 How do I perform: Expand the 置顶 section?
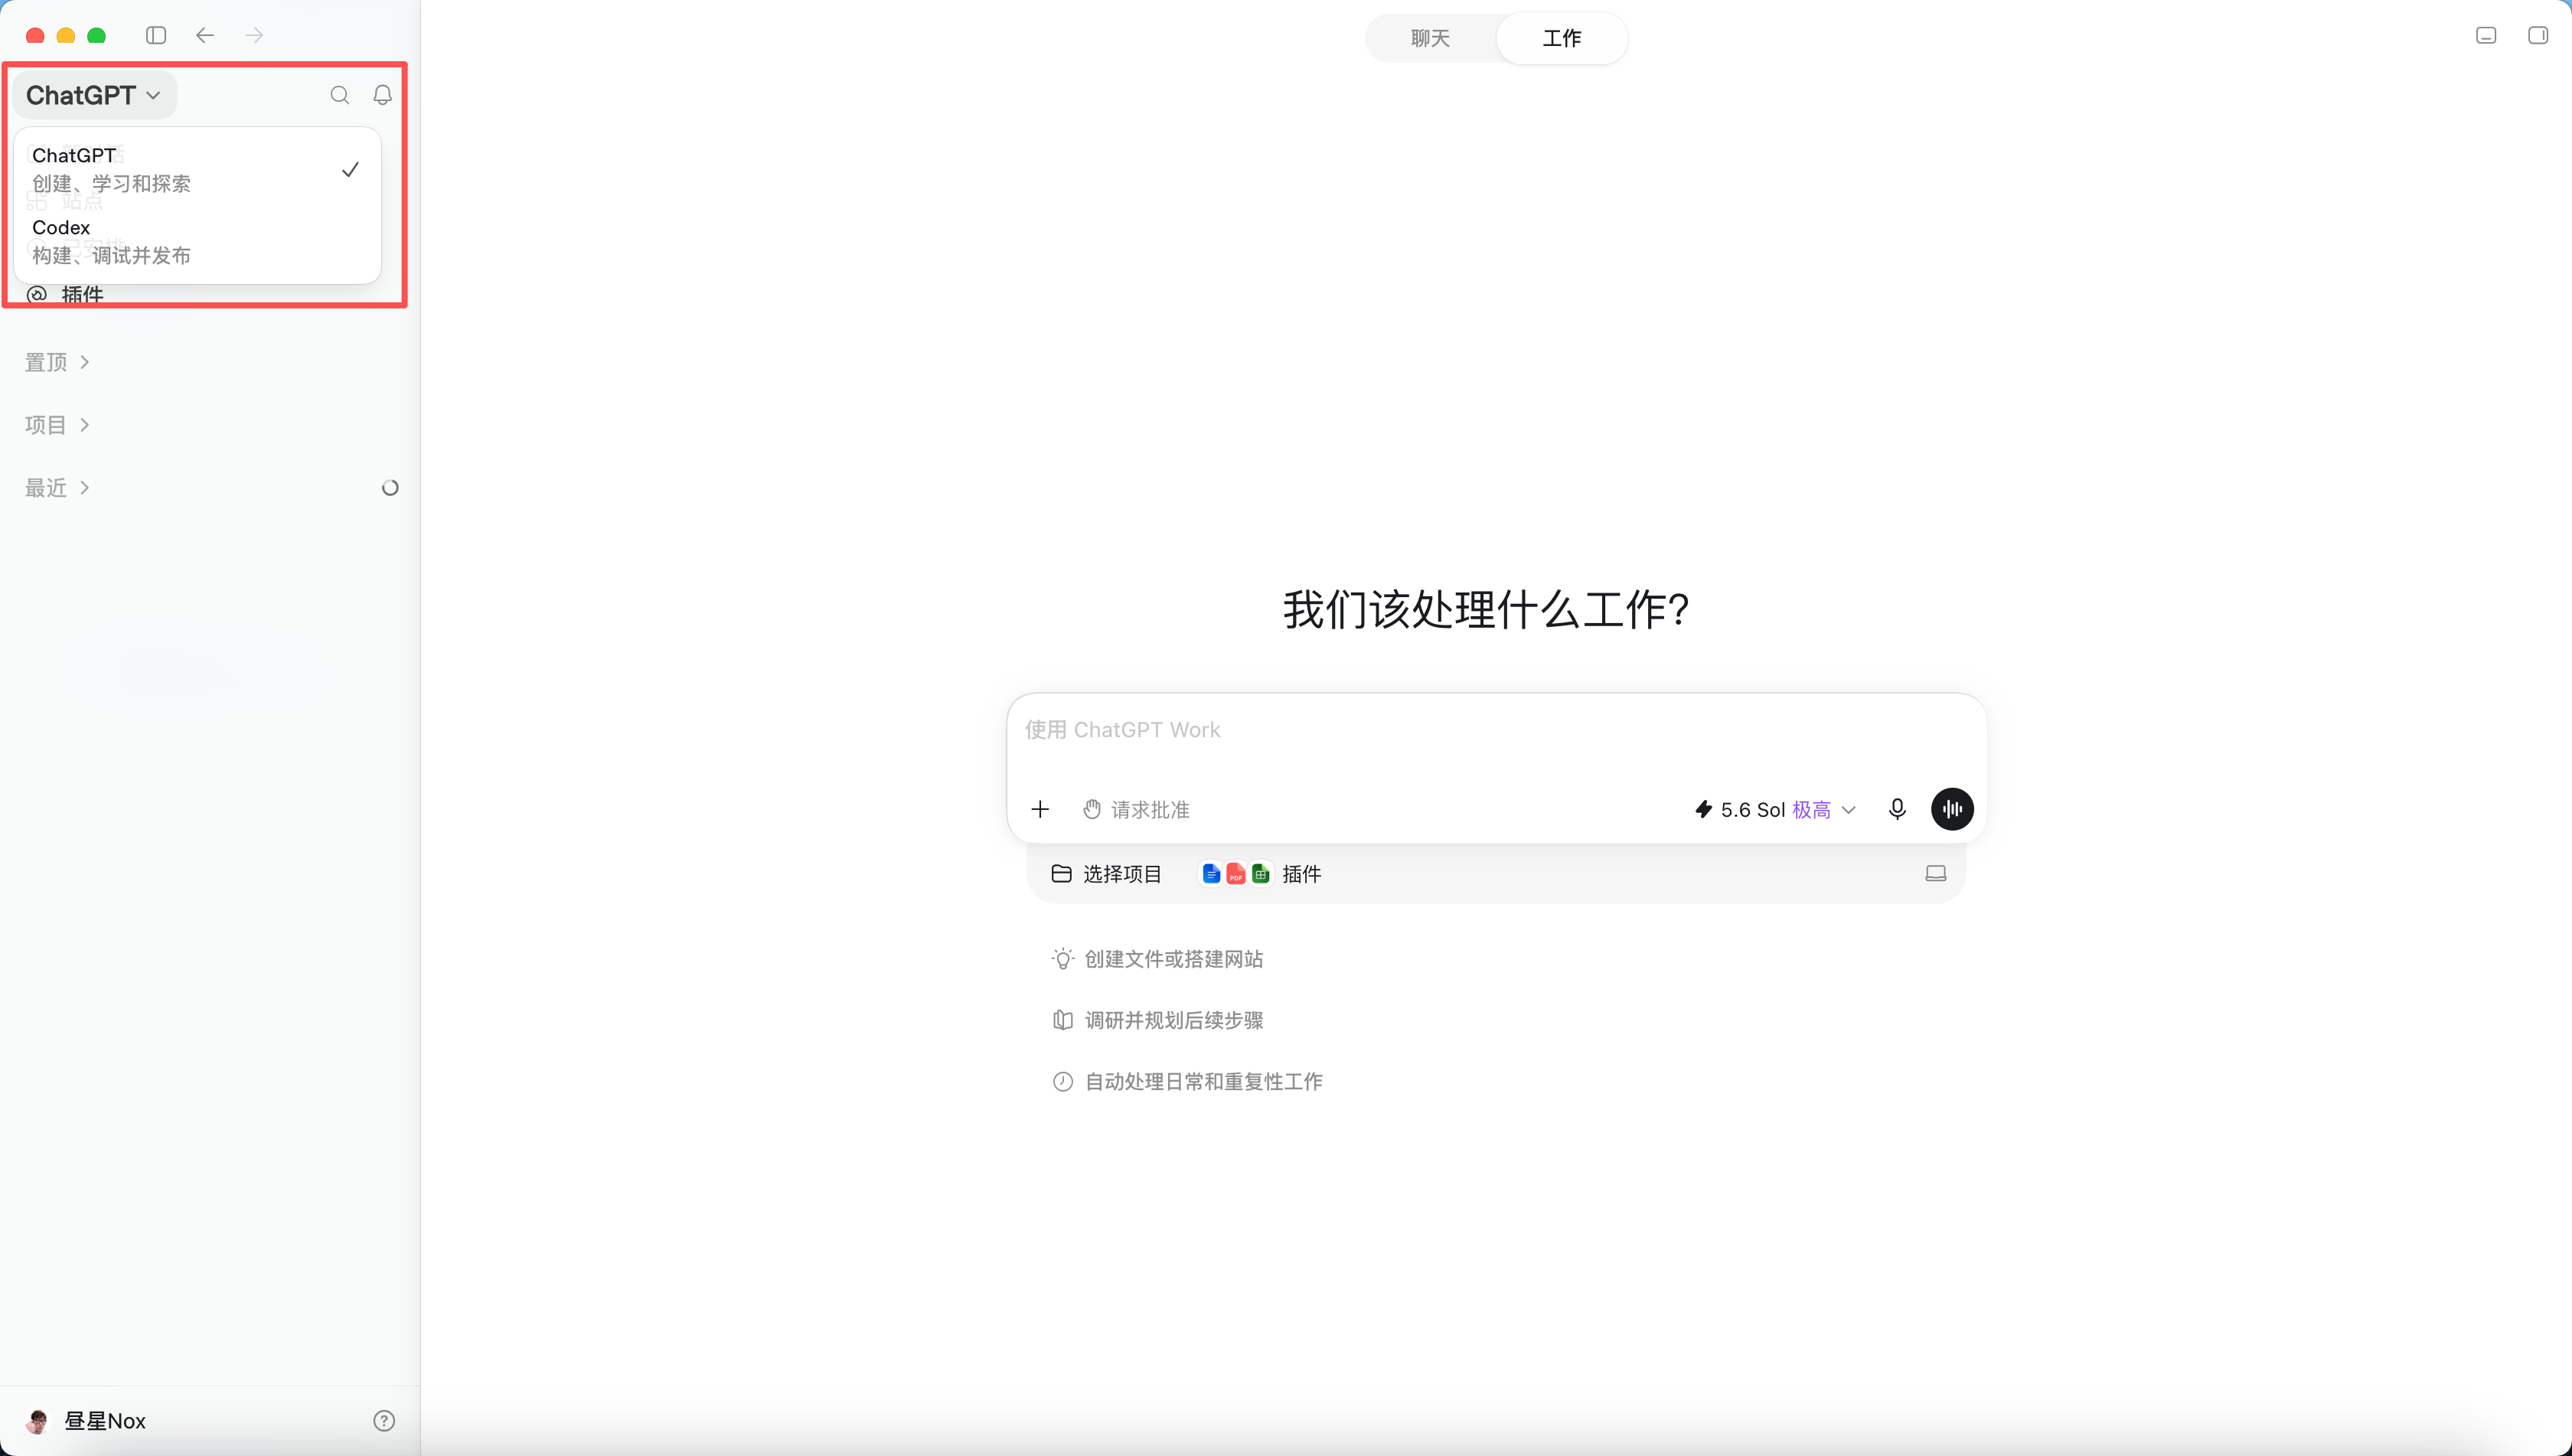(x=57, y=362)
